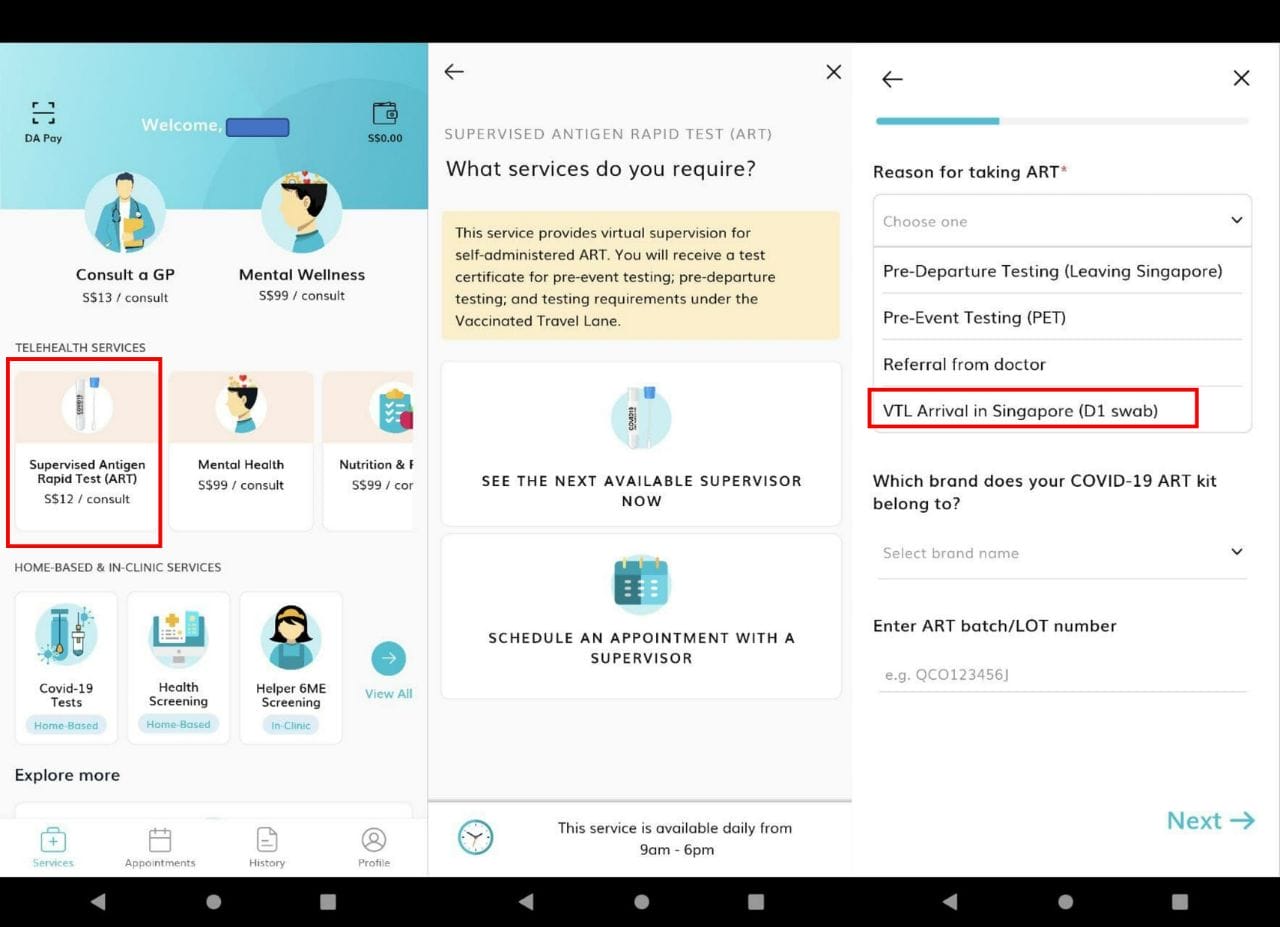Open the Profile section
The width and height of the screenshot is (1280, 927).
pyautogui.click(x=373, y=845)
